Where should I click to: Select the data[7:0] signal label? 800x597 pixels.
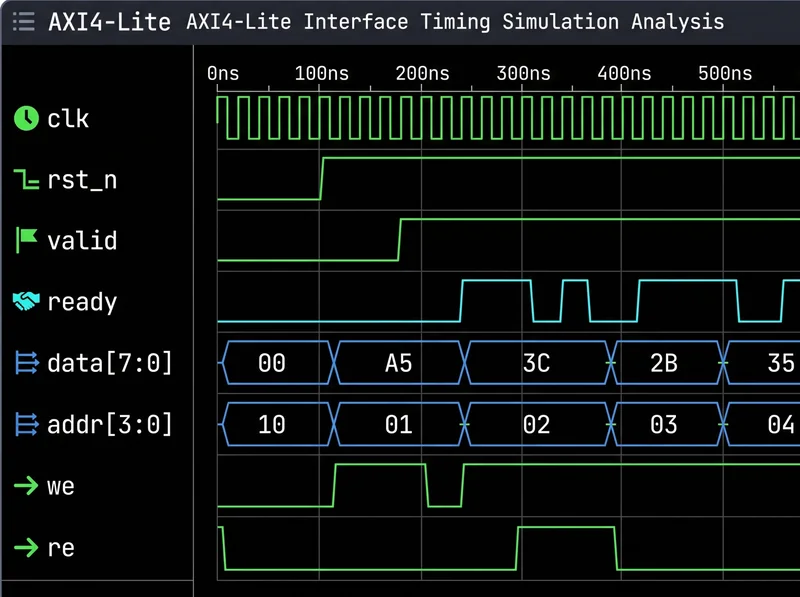pyautogui.click(x=110, y=363)
